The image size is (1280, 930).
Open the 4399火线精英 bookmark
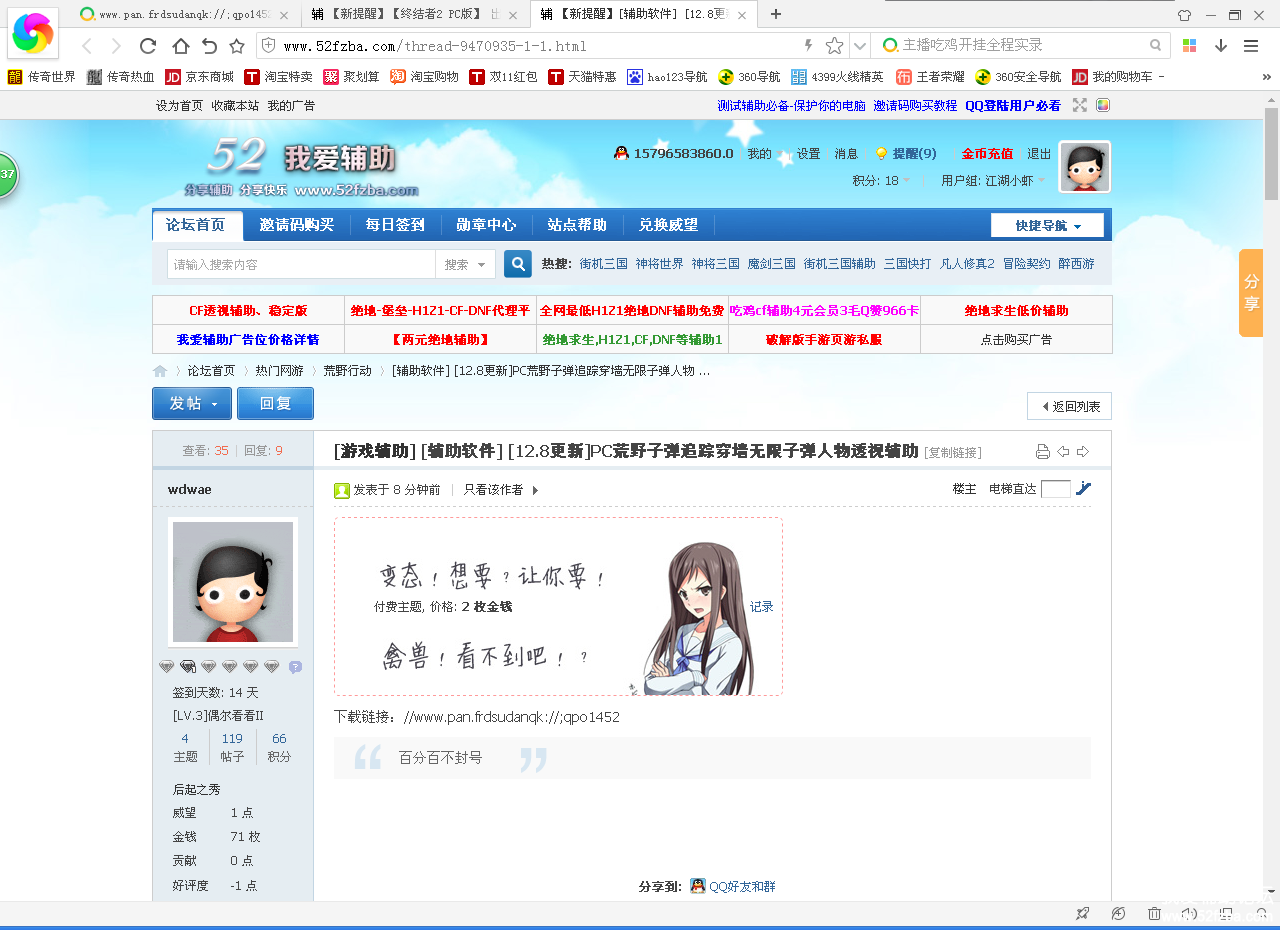click(837, 77)
